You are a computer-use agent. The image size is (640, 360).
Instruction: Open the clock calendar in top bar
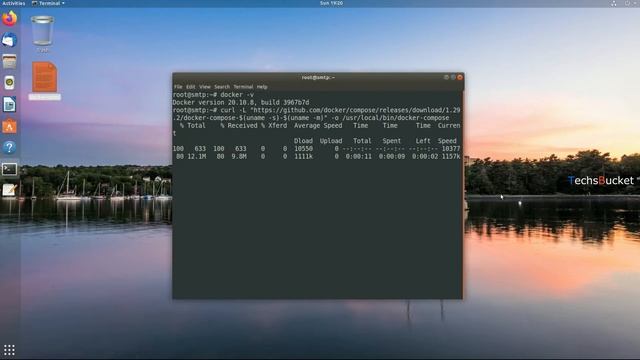(331, 3)
